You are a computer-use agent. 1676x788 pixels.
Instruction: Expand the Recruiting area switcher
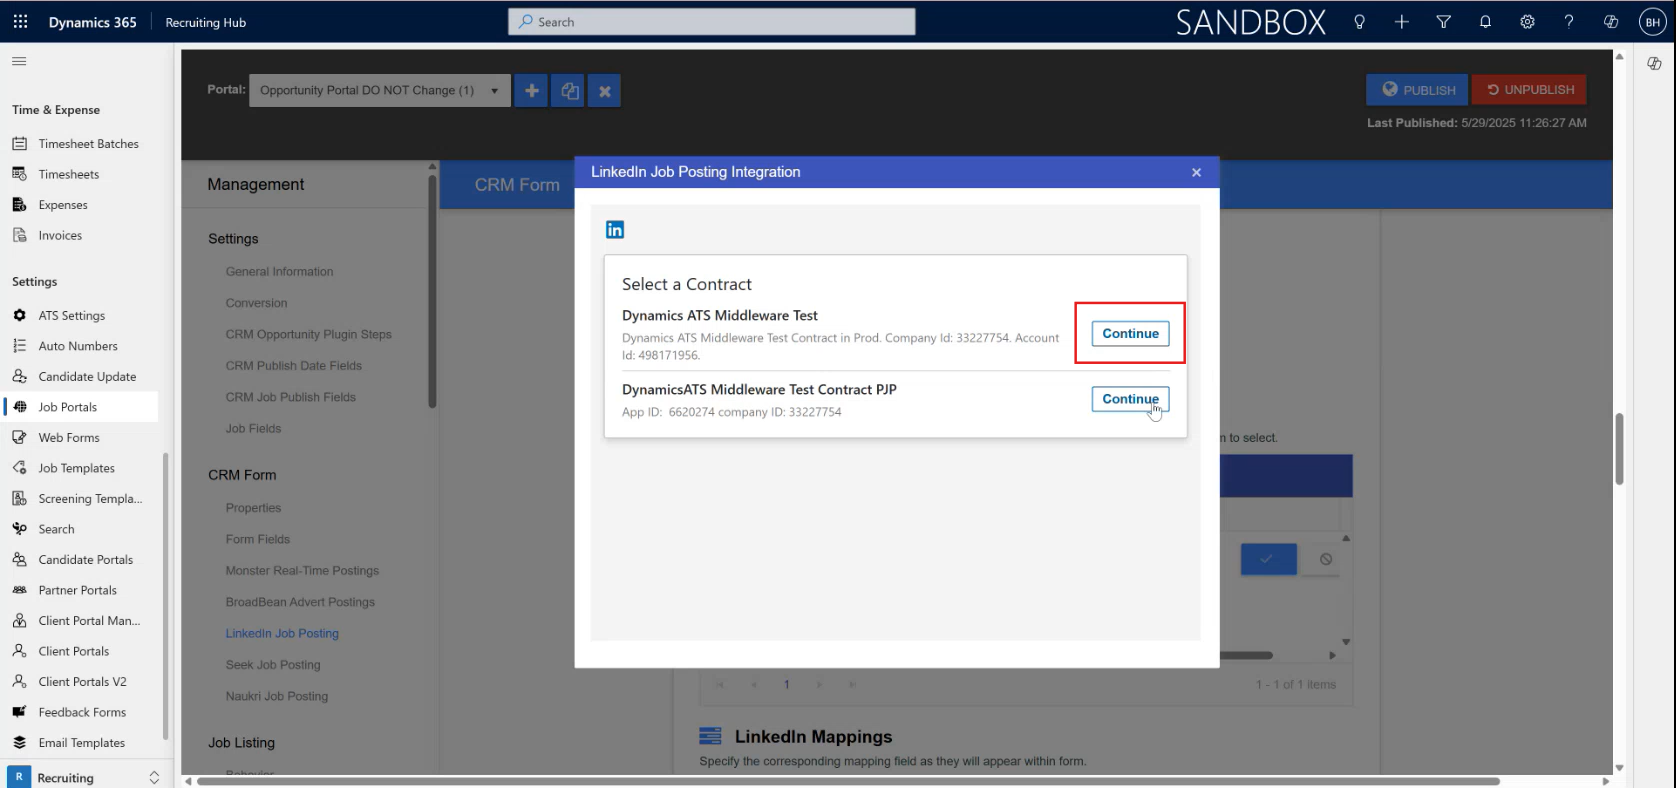pyautogui.click(x=154, y=777)
